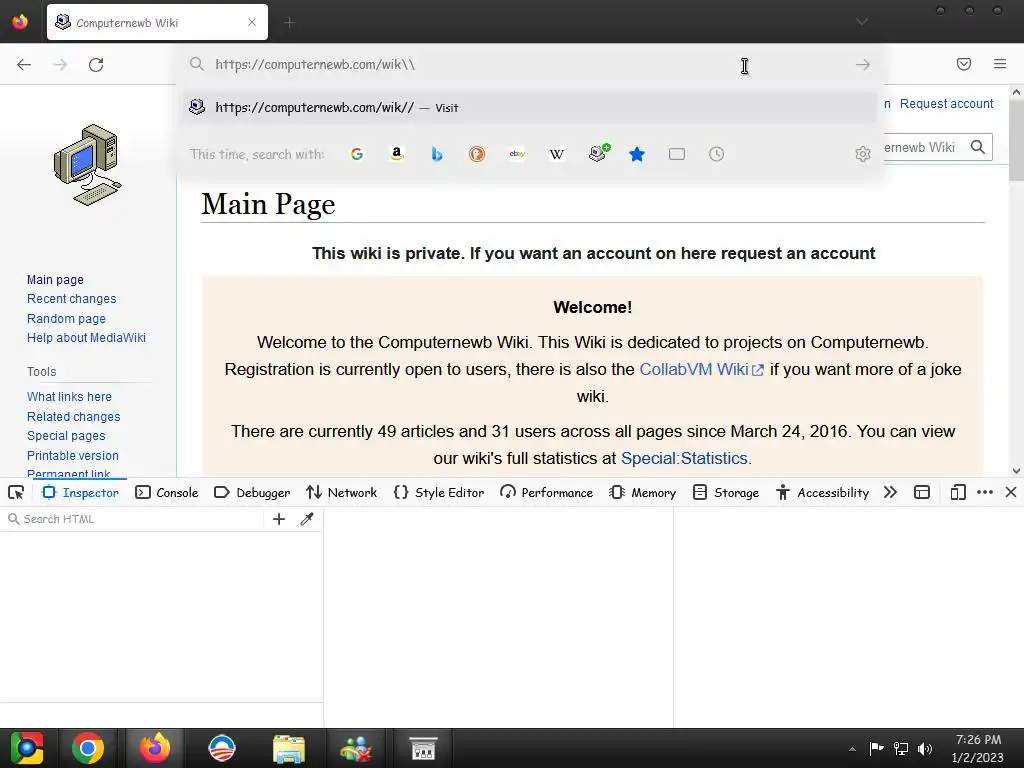Follow the CollabVM Wiki external link

pyautogui.click(x=701, y=370)
